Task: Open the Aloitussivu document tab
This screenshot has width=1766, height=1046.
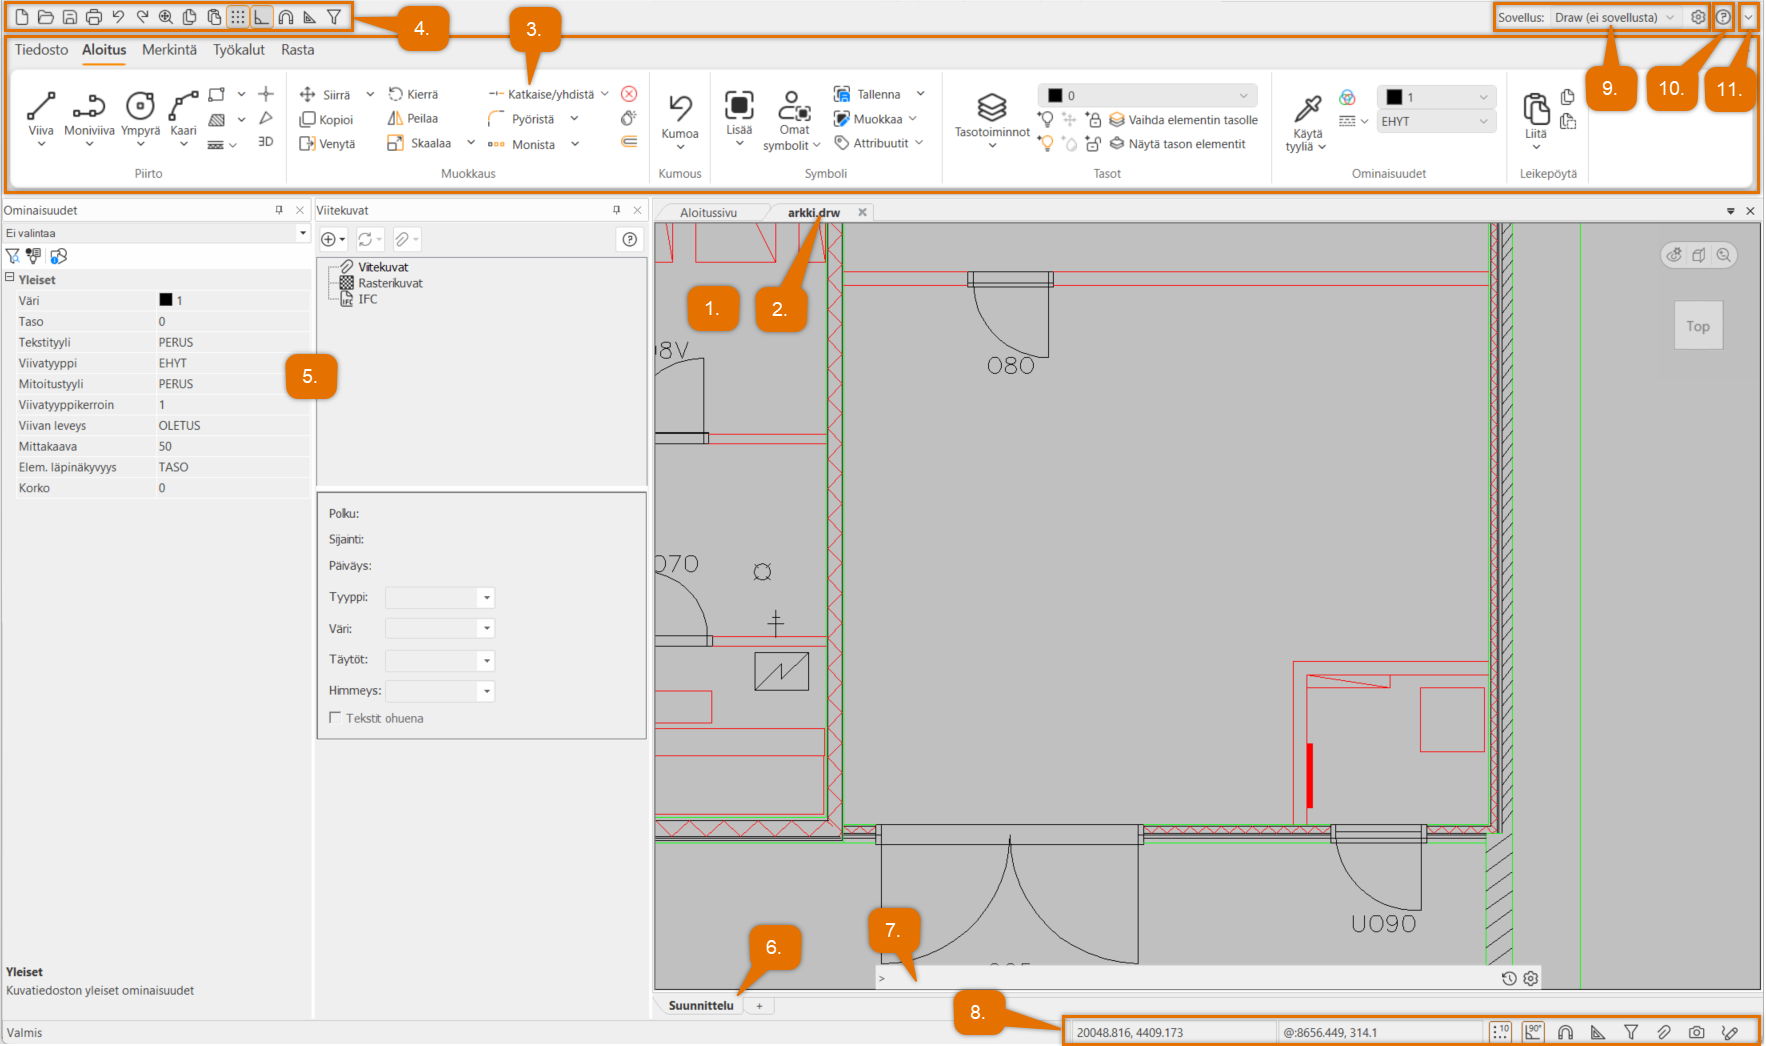Action: click(708, 213)
